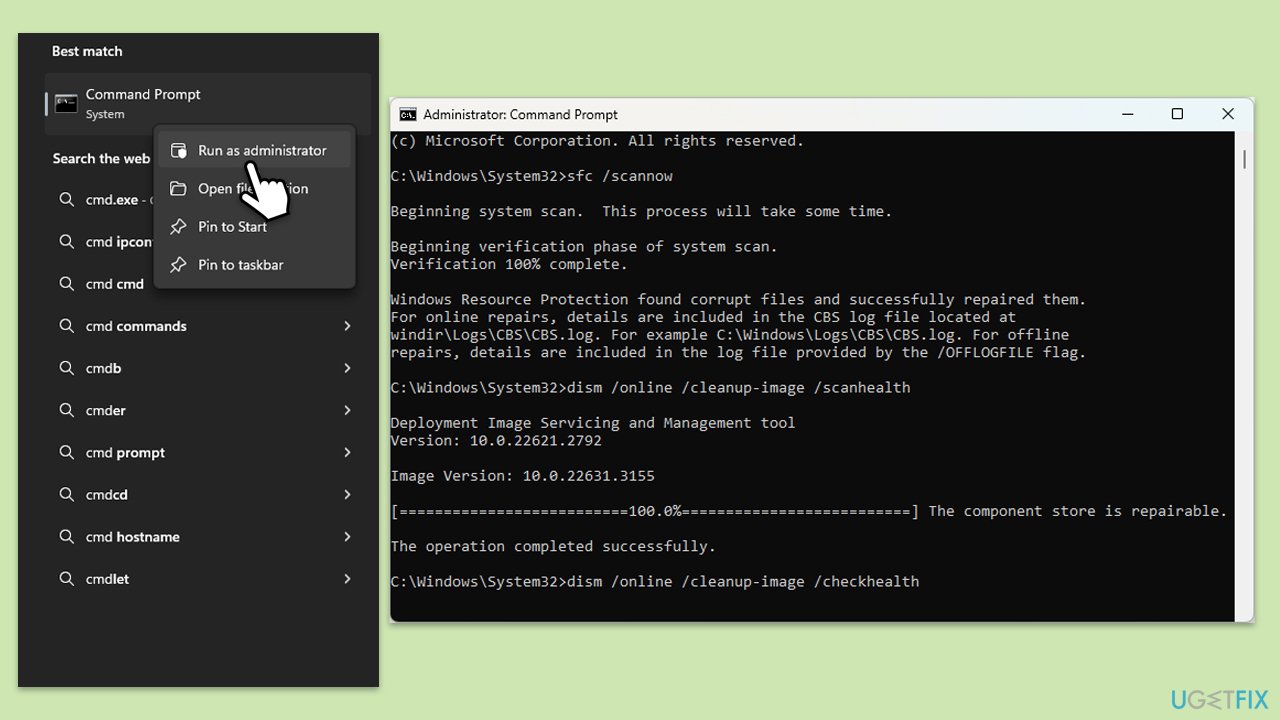Open the cmd.exe web search suggestion
Image resolution: width=1280 pixels, height=720 pixels.
tap(105, 199)
